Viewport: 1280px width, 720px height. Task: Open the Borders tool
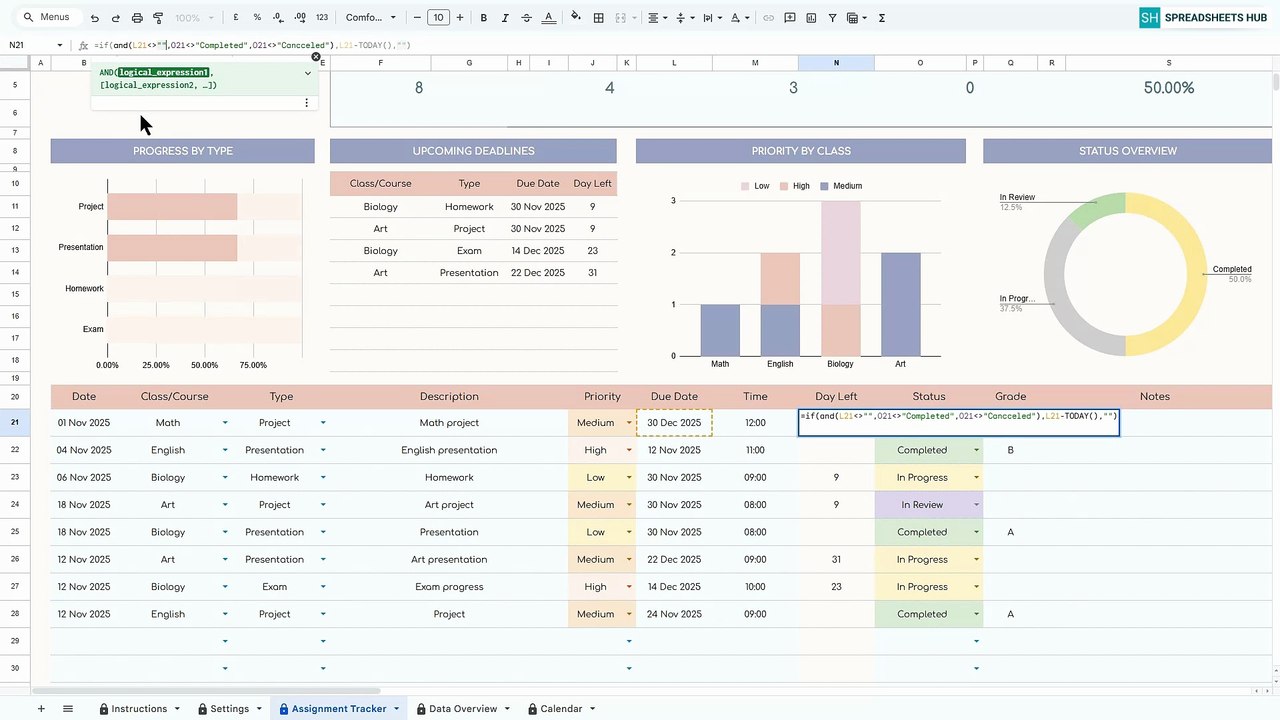598,18
